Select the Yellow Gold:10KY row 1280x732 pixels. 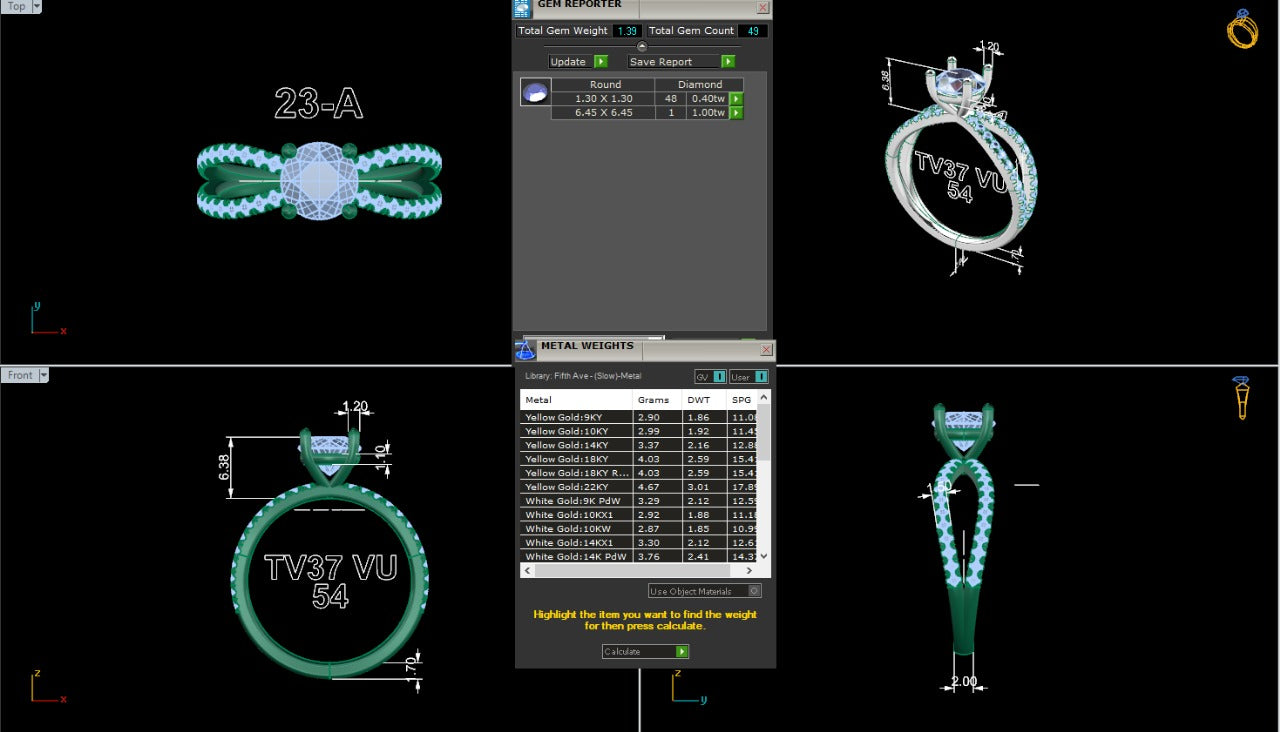tap(639, 431)
